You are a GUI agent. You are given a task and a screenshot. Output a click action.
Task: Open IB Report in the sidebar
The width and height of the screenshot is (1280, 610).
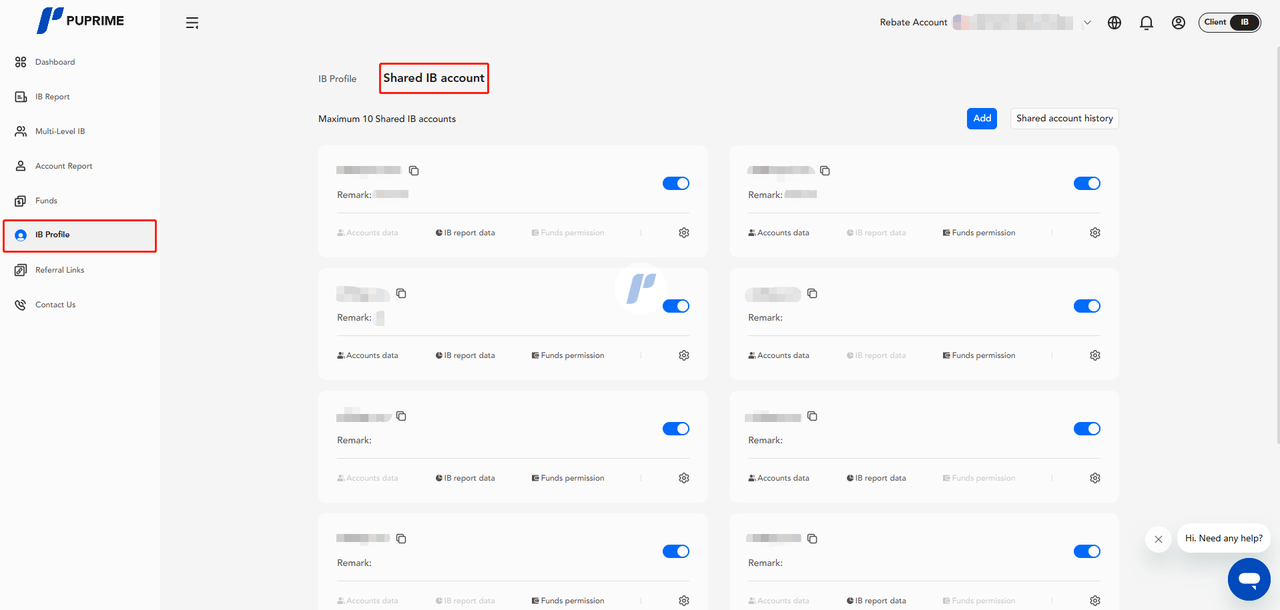click(52, 97)
